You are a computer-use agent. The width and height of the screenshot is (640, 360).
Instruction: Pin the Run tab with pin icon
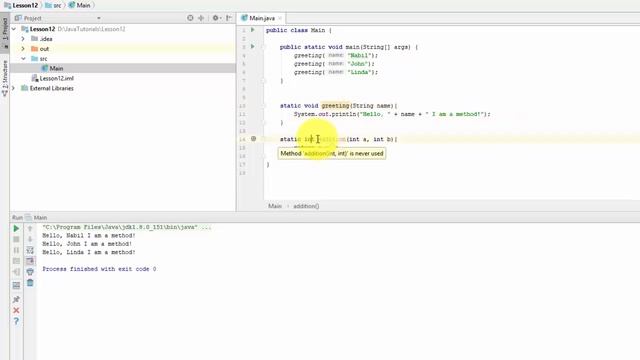(16, 299)
